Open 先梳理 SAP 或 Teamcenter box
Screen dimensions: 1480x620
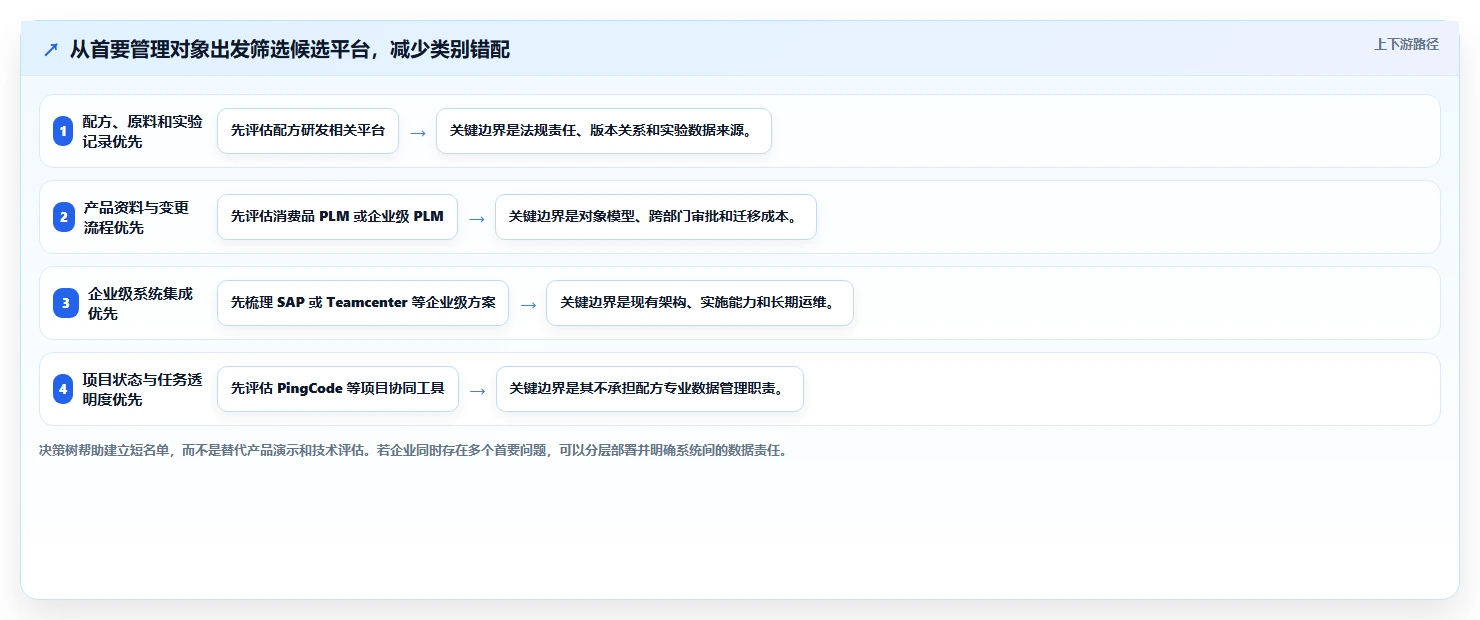pos(363,303)
